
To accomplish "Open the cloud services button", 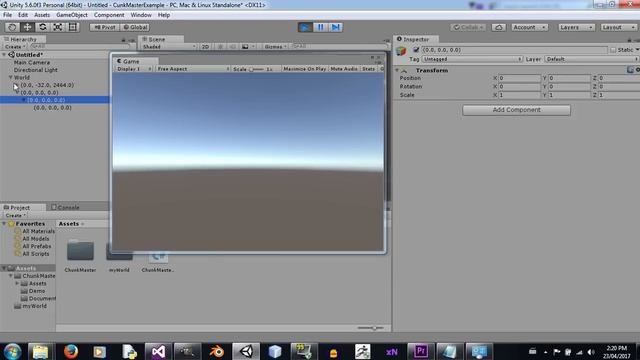I will 498,27.
